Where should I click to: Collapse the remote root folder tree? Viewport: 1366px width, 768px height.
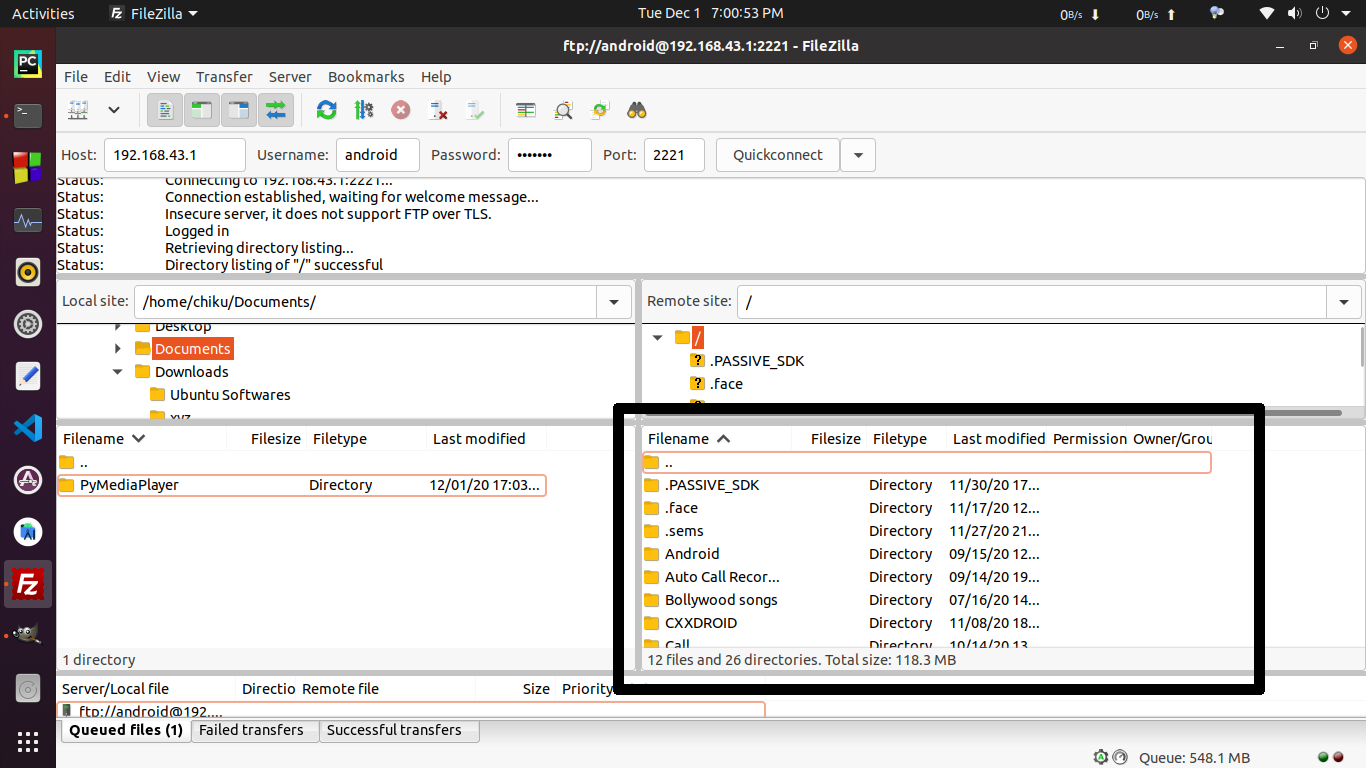pos(658,338)
